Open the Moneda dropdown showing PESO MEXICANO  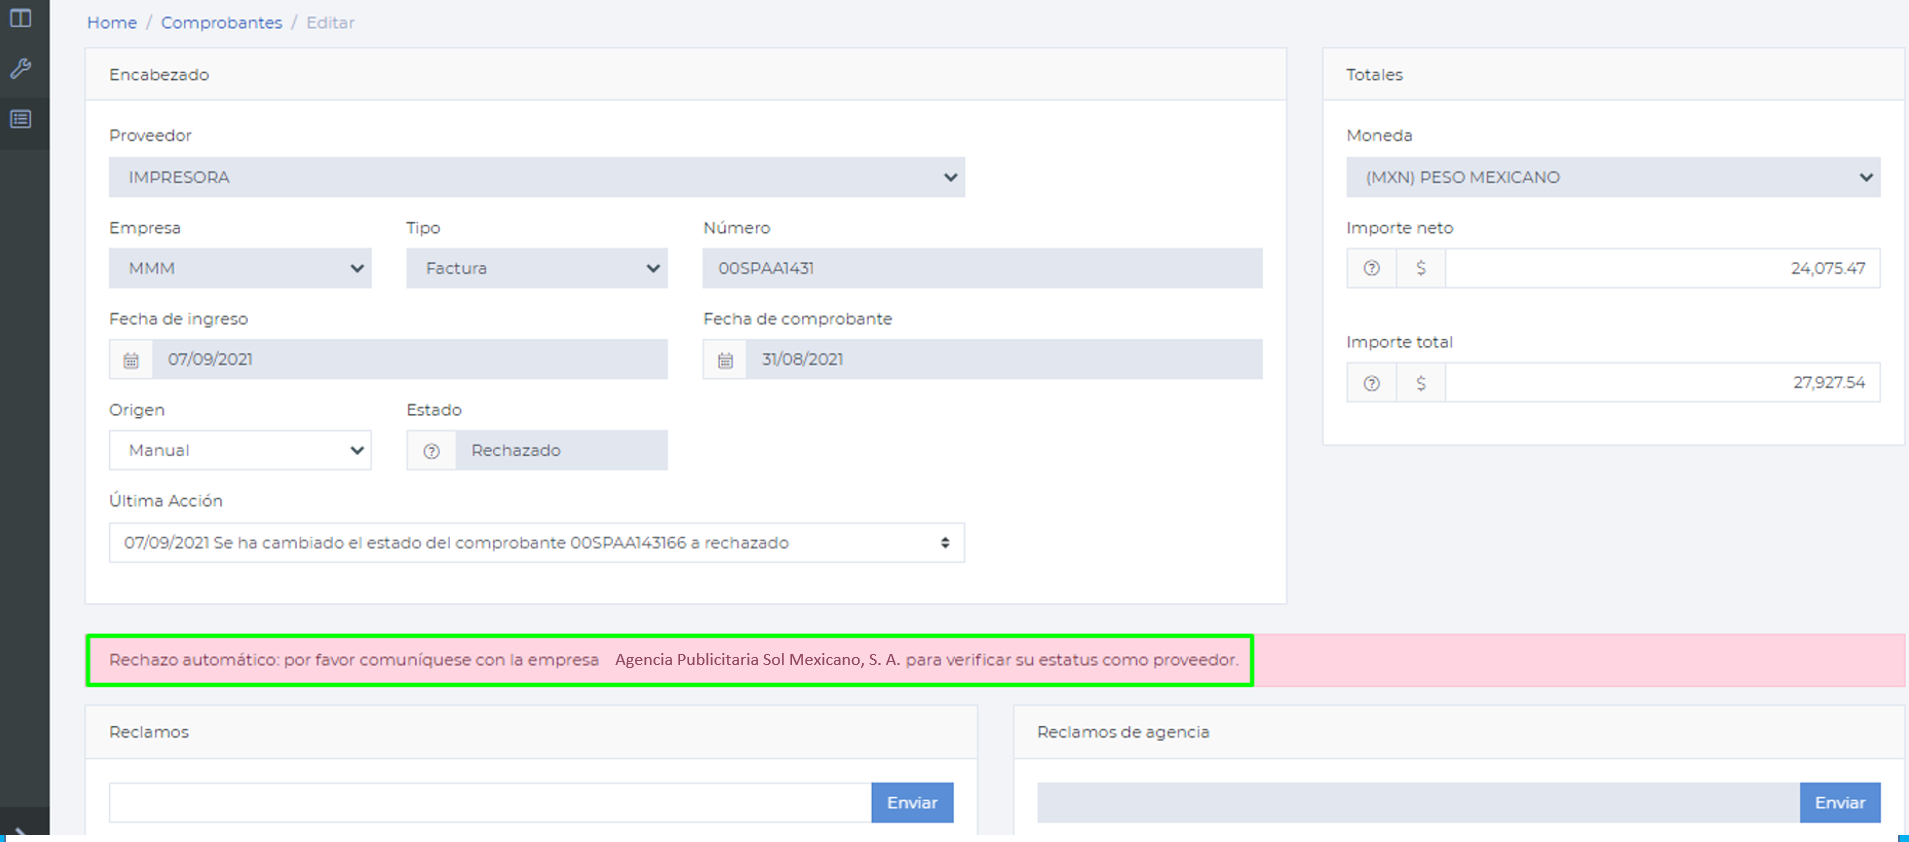click(1613, 177)
